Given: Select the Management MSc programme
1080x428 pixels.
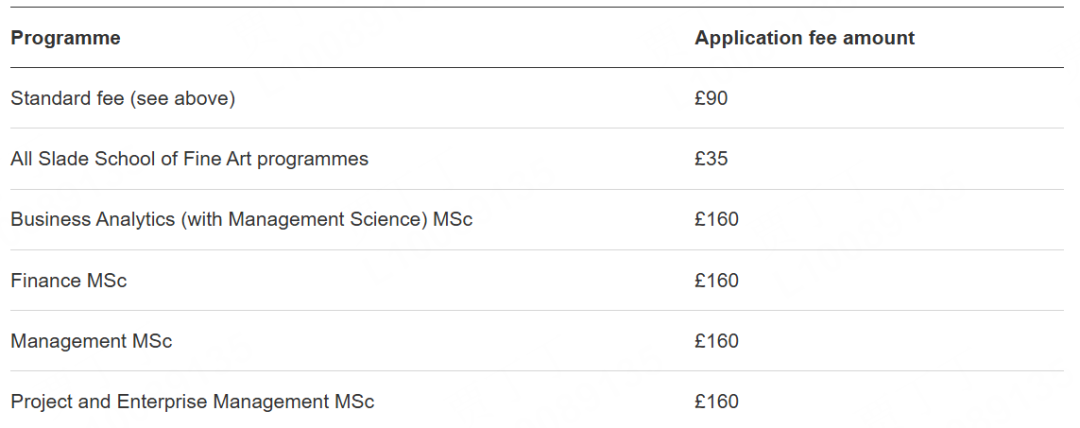Looking at the screenshot, I should (x=91, y=341).
